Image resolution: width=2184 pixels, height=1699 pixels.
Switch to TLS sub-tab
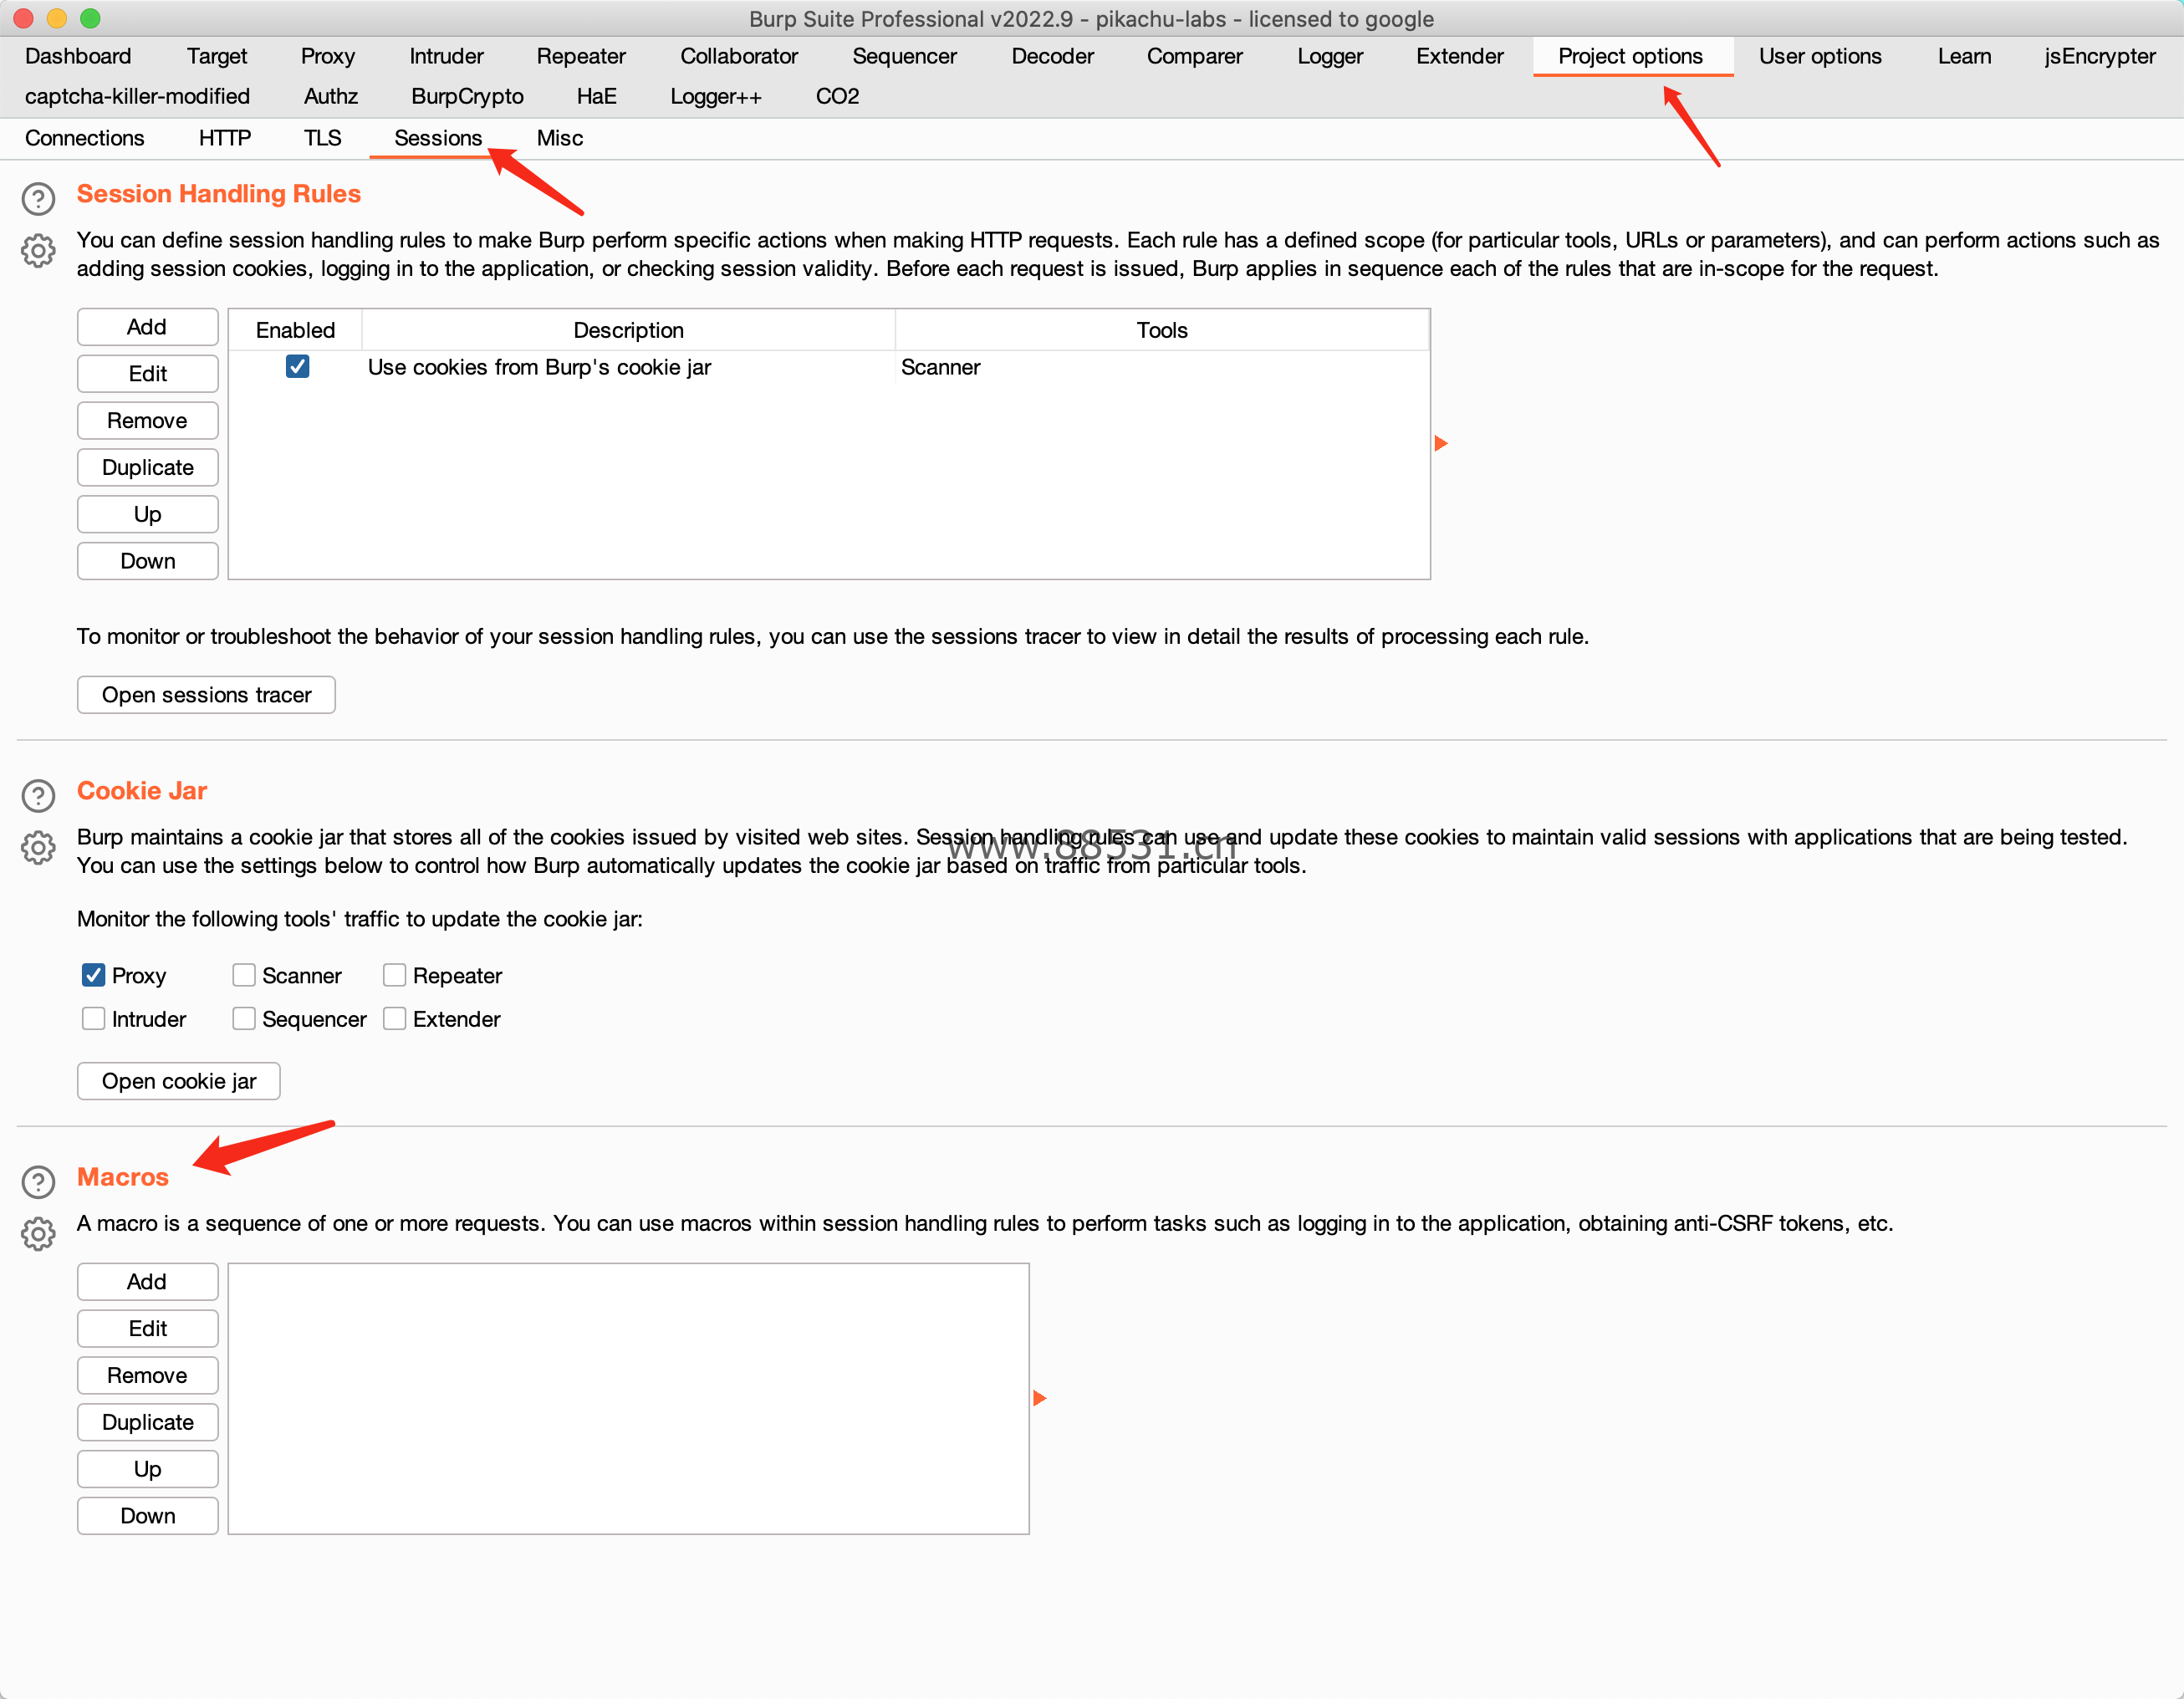(323, 138)
